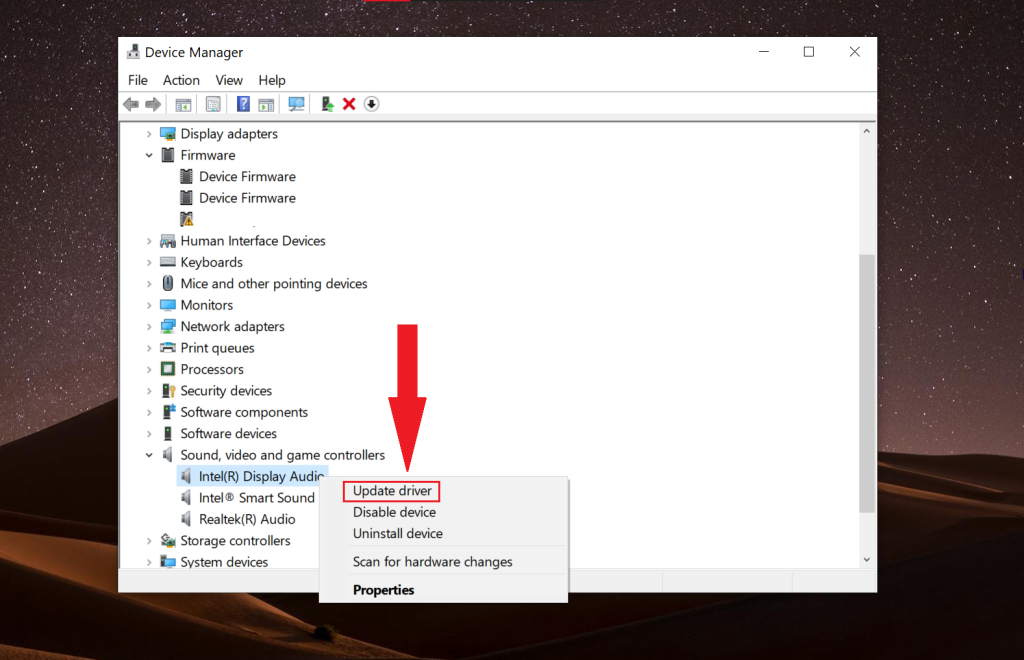Expand the Network adapters category
This screenshot has width=1024, height=660.
point(150,326)
